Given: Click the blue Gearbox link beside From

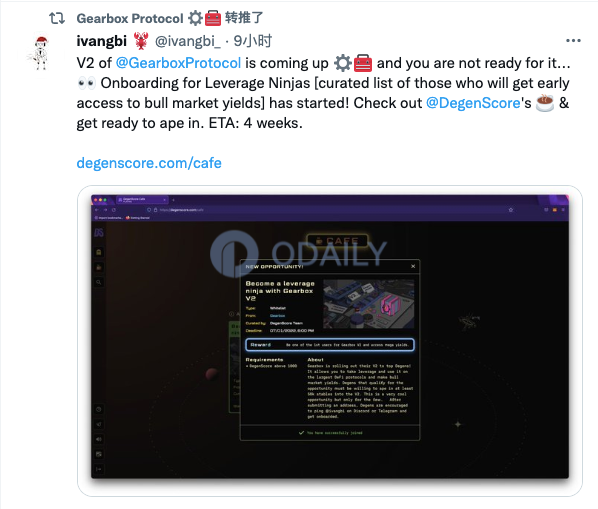Looking at the screenshot, I should point(277,316).
